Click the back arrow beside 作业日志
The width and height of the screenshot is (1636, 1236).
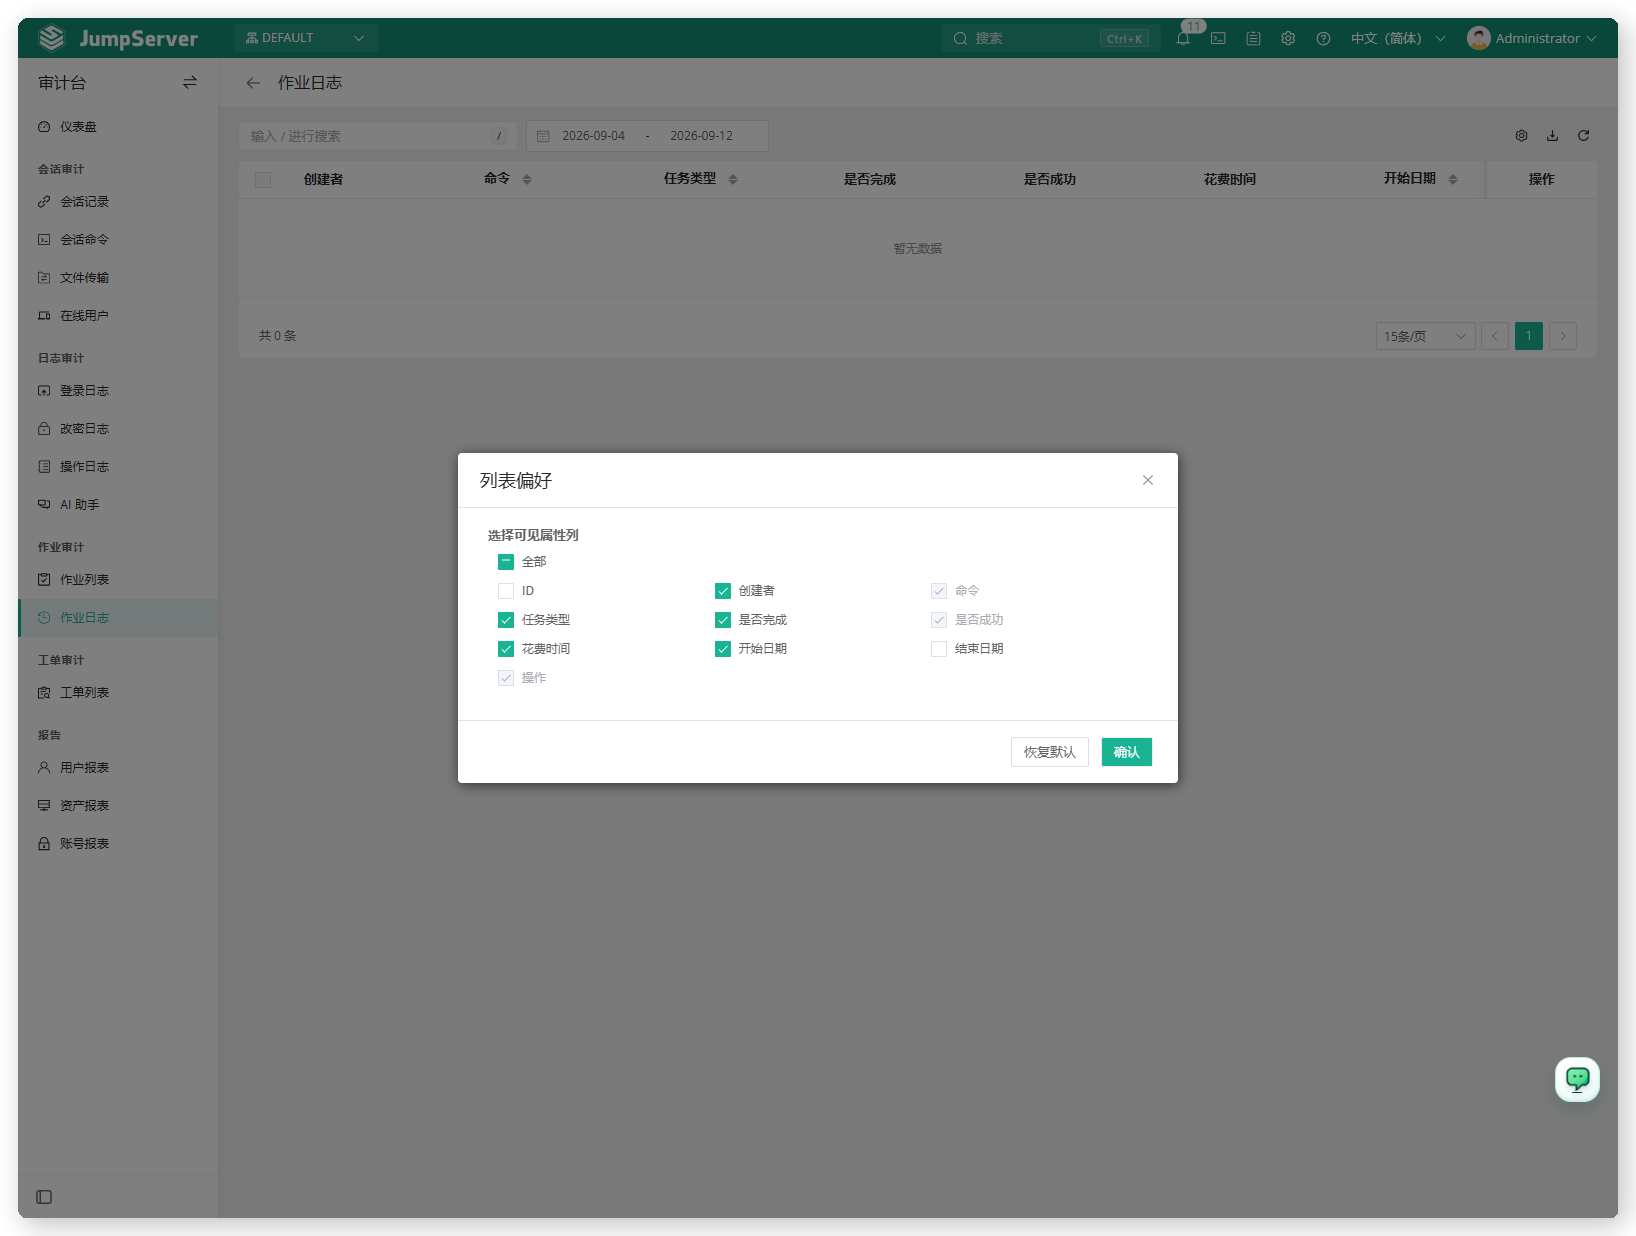point(253,83)
